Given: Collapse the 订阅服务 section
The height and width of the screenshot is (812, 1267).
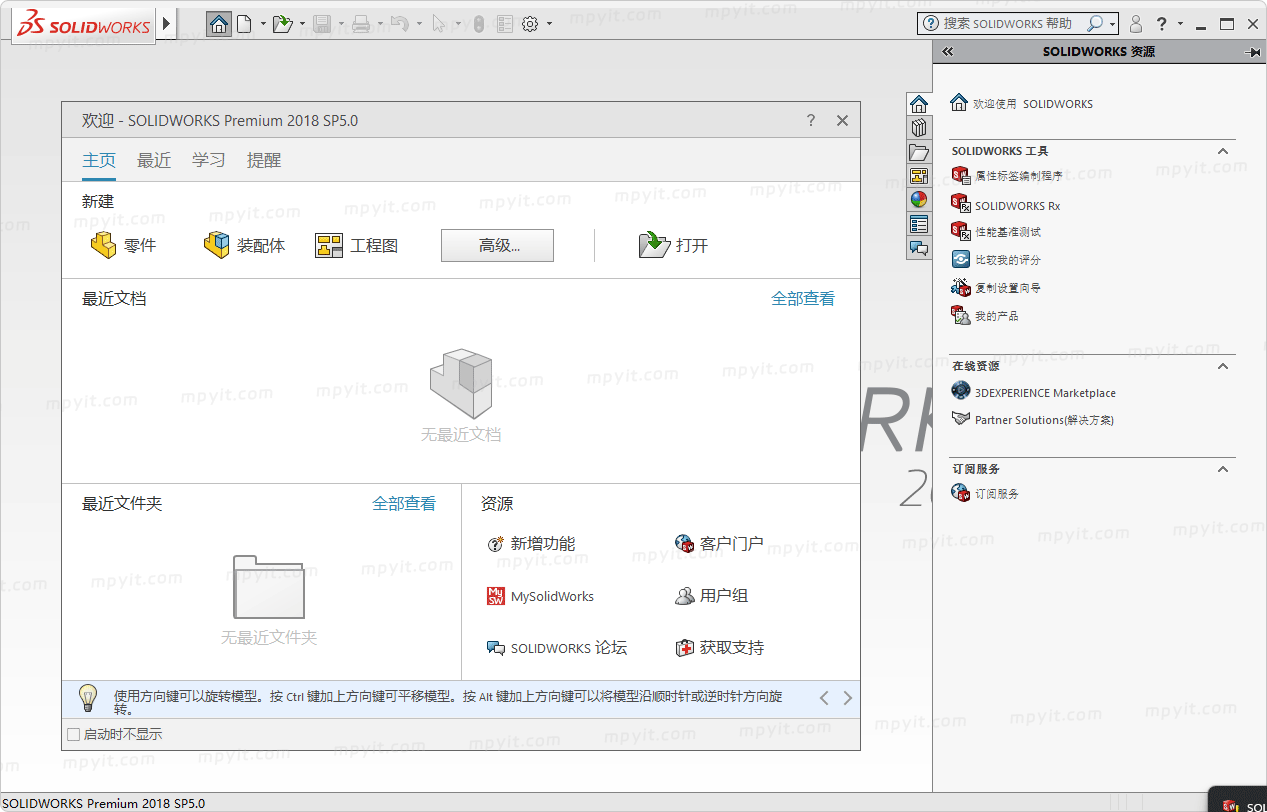Looking at the screenshot, I should tap(1222, 468).
